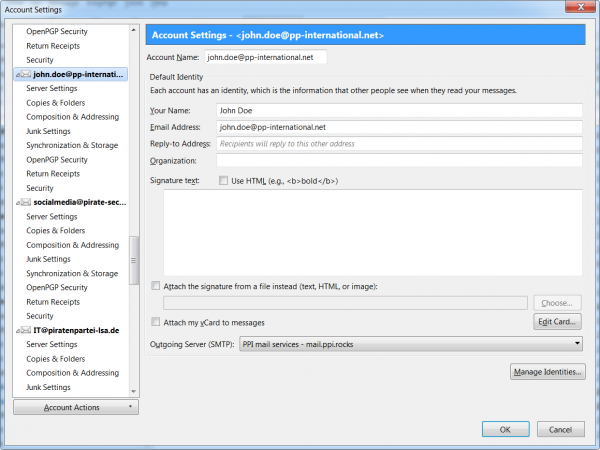The image size is (600, 450).
Task: Click the Edit Card button
Action: tap(558, 322)
